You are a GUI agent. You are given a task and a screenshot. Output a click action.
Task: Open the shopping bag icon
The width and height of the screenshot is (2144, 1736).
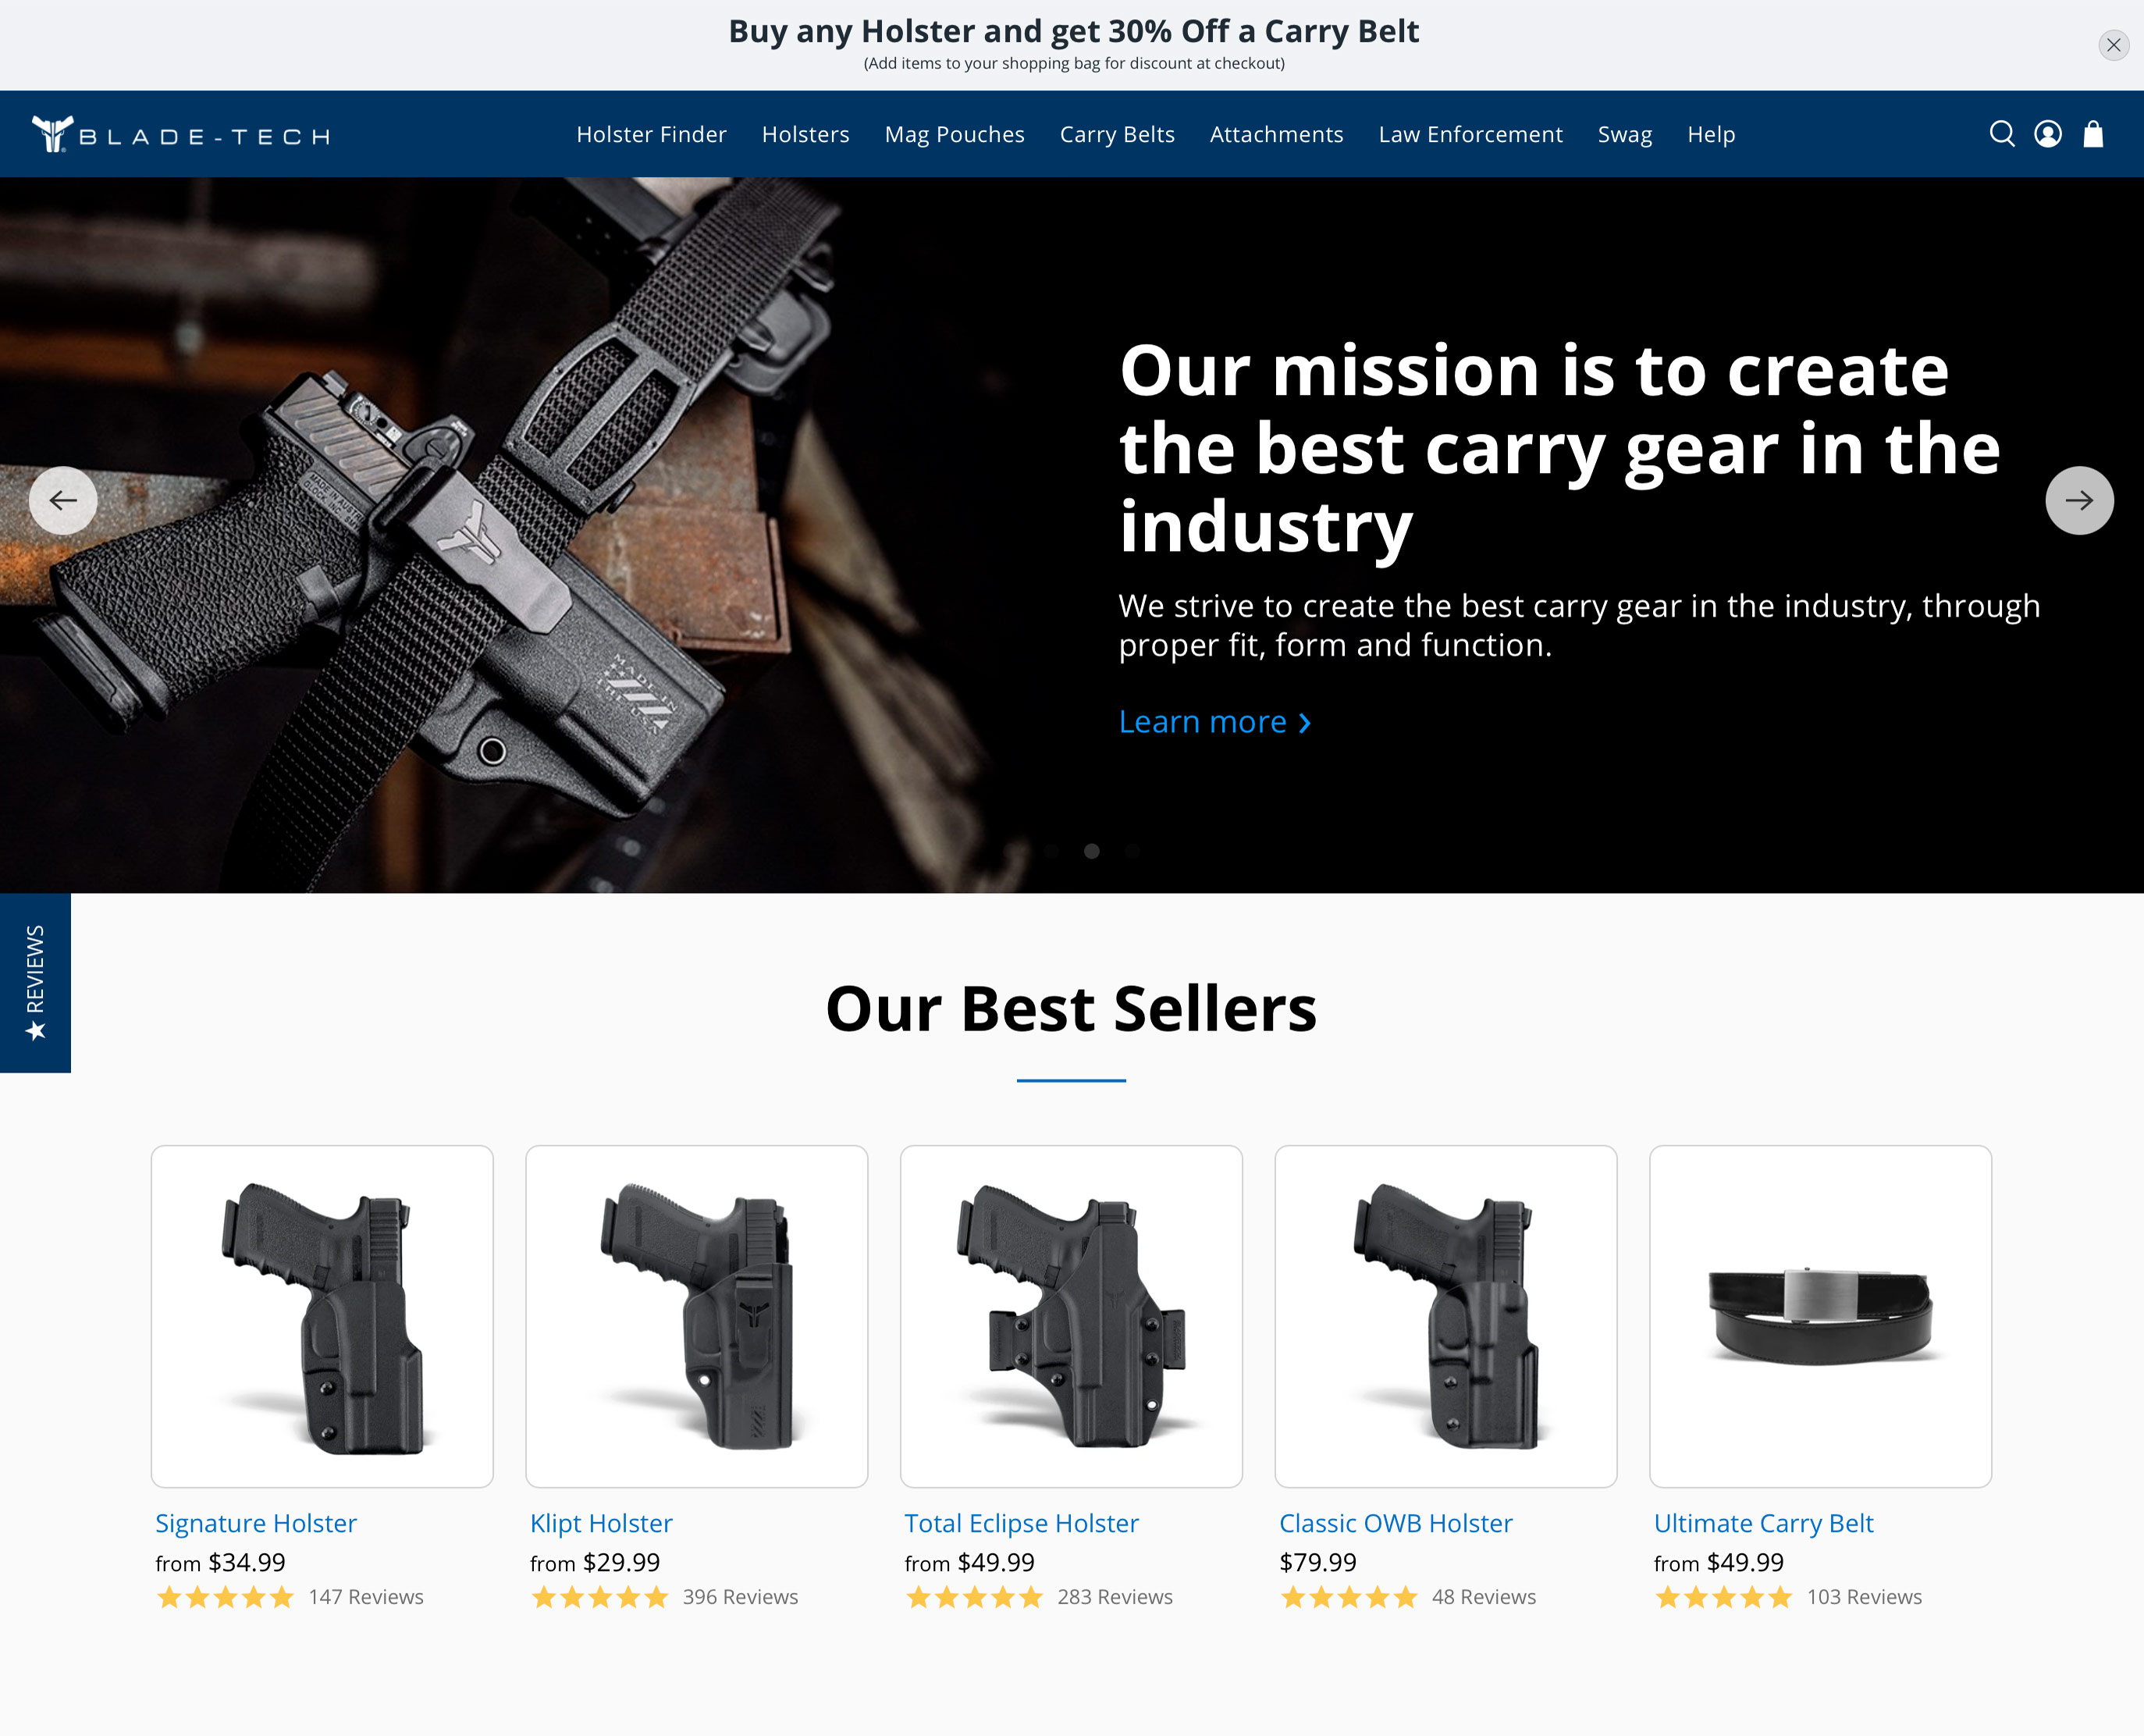pos(2093,134)
